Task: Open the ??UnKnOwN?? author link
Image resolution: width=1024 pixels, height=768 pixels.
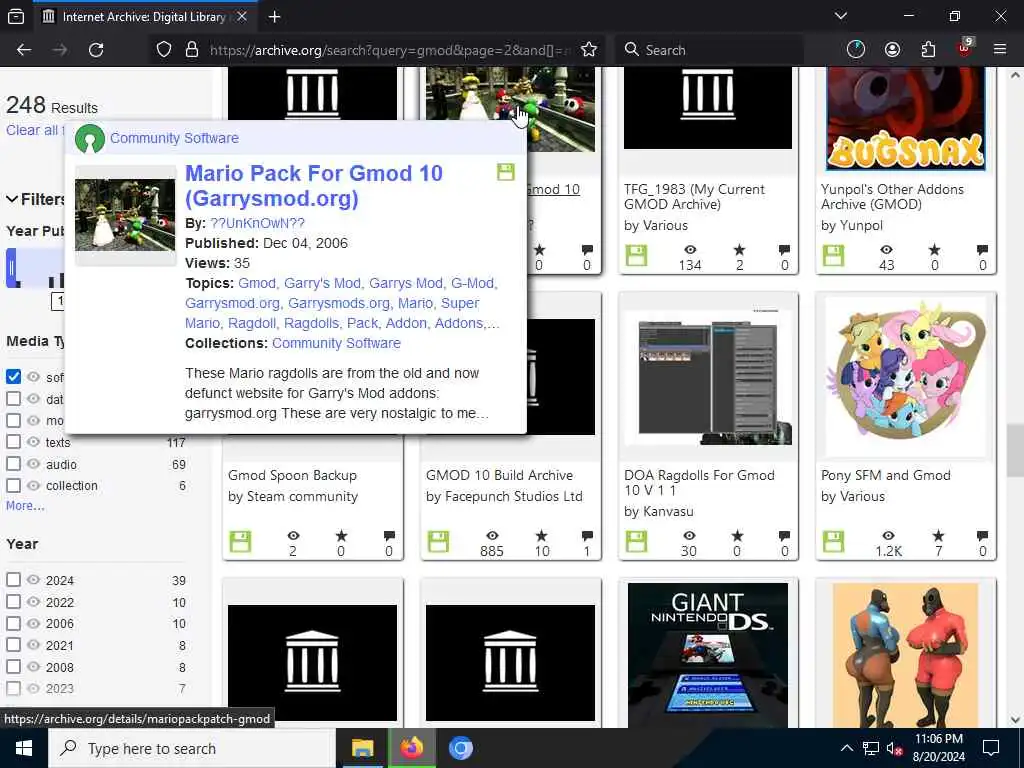Action: coord(257,223)
